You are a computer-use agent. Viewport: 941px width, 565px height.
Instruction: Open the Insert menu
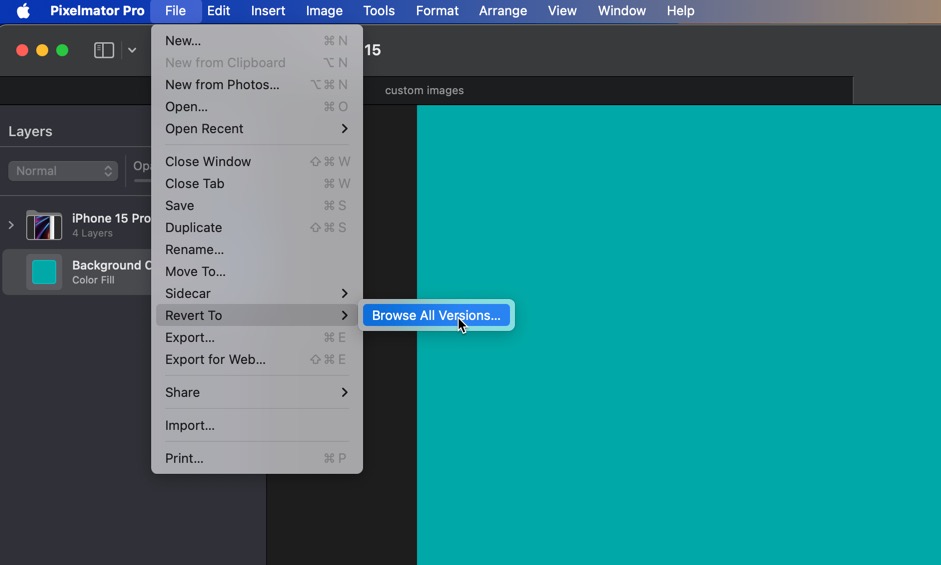tap(268, 11)
